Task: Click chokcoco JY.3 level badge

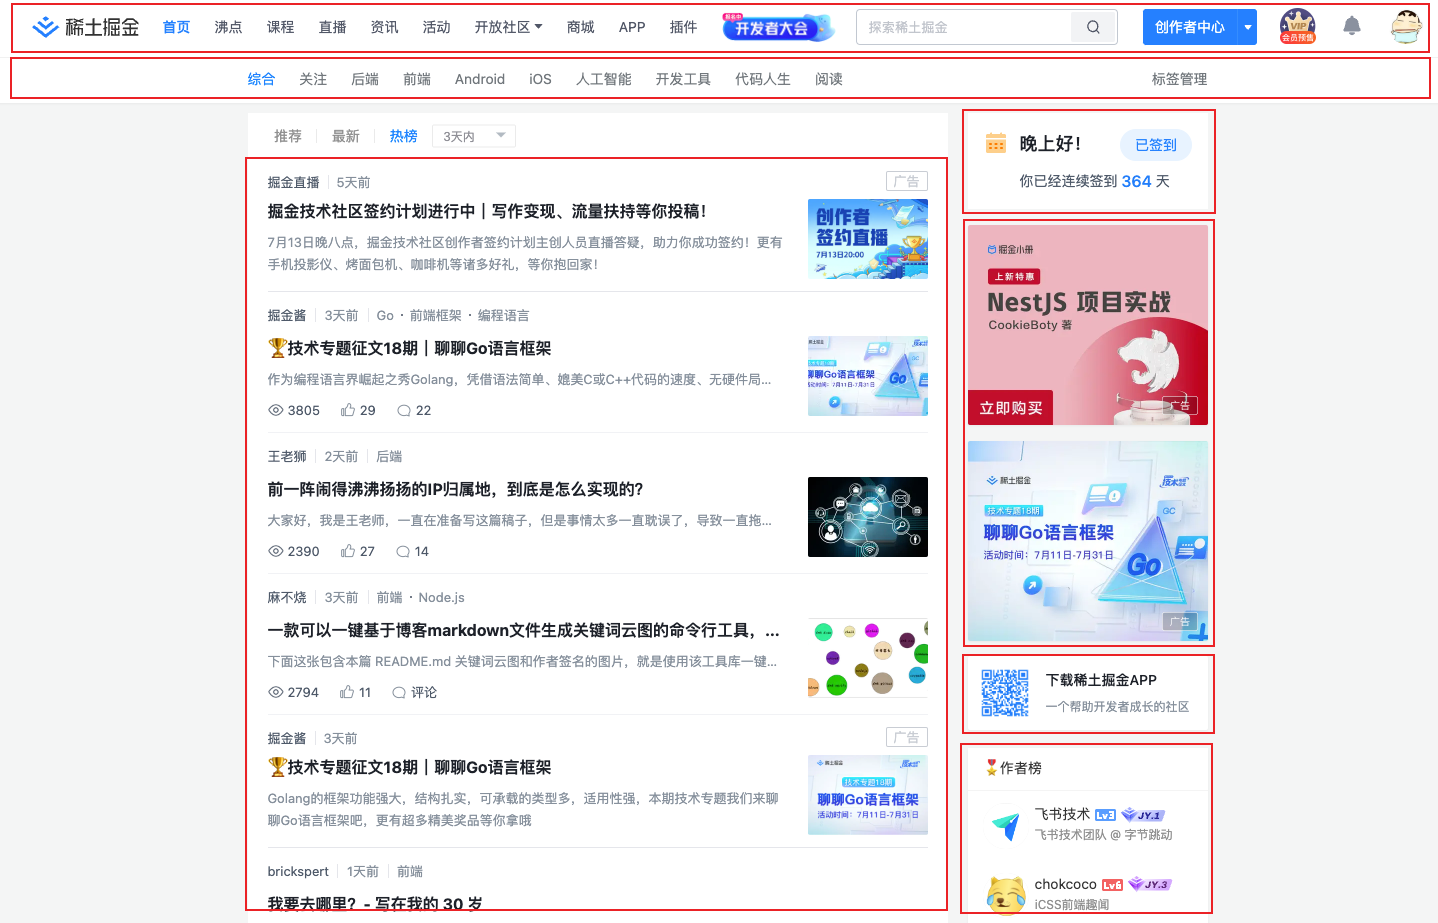Action: pyautogui.click(x=1150, y=884)
